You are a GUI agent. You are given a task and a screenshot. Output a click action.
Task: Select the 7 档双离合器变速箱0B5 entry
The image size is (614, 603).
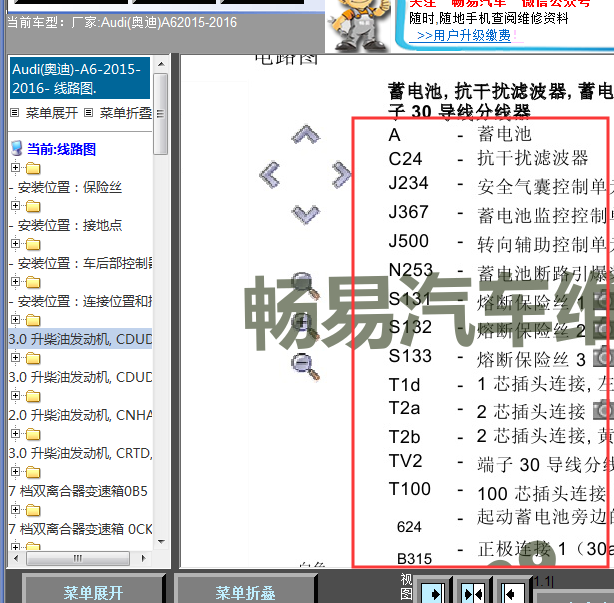tap(78, 491)
